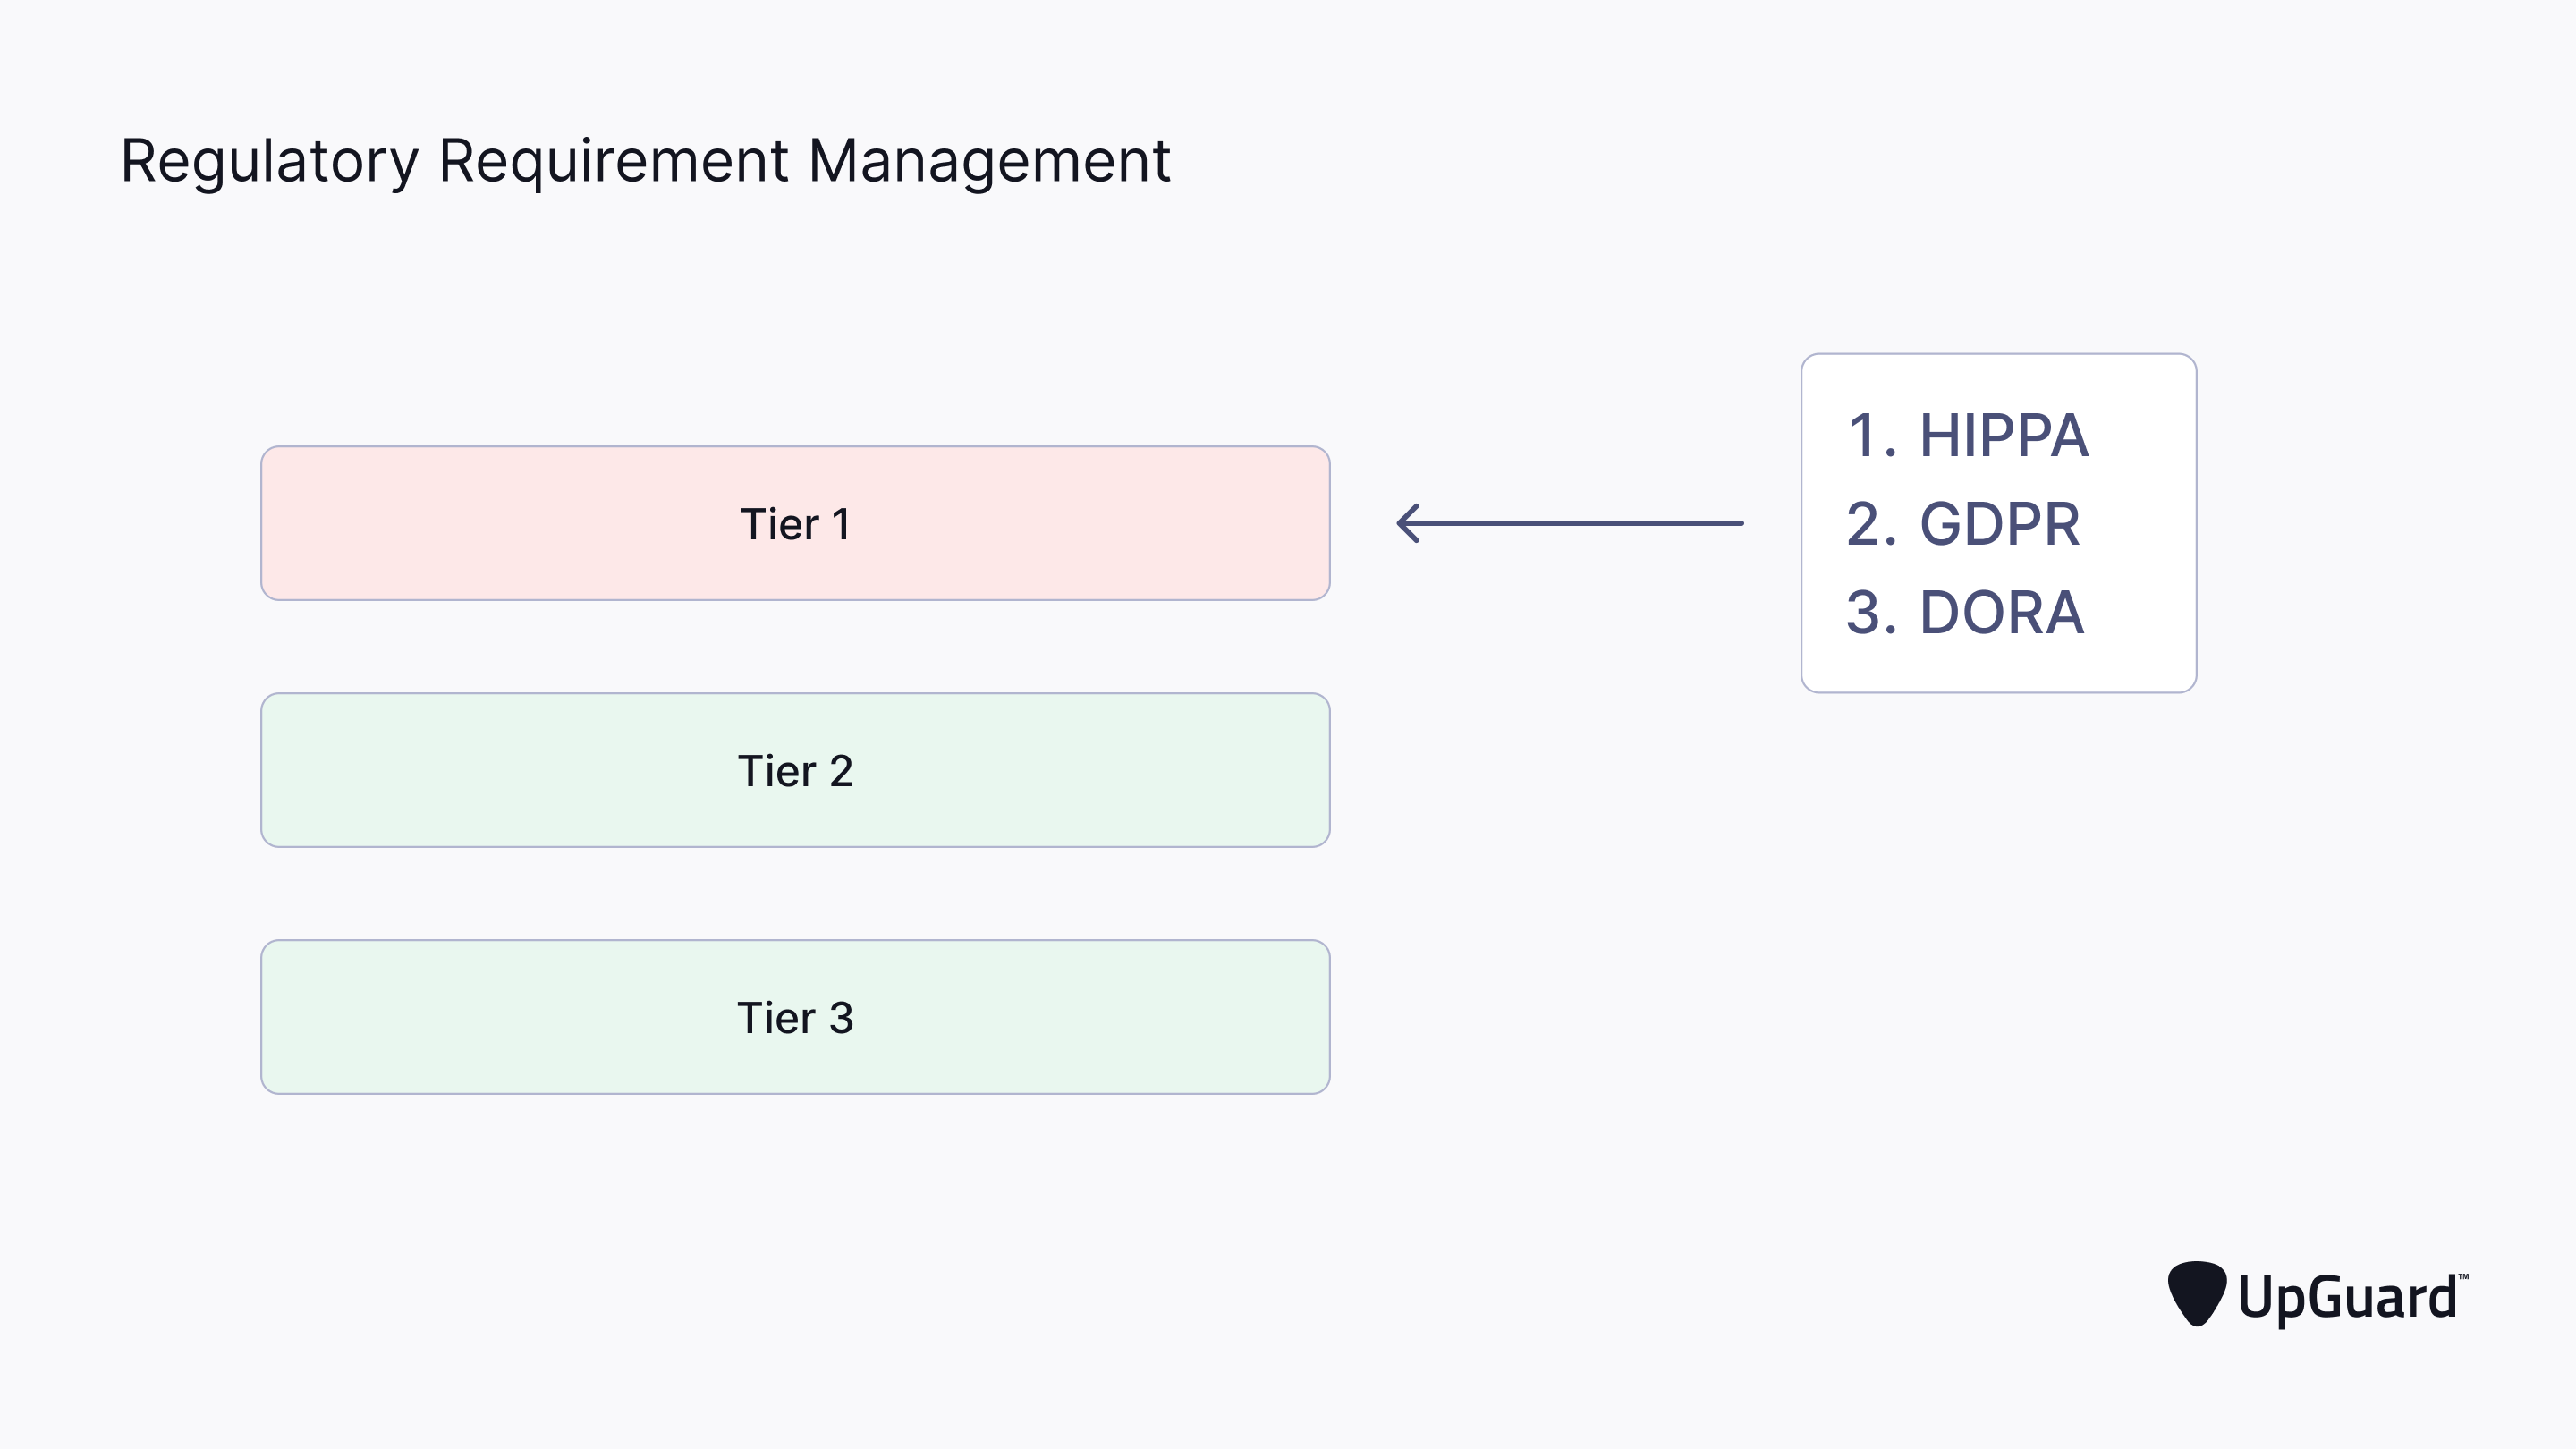The height and width of the screenshot is (1449, 2576).
Task: Click the word Regulatory in the title
Action: pos(269,162)
